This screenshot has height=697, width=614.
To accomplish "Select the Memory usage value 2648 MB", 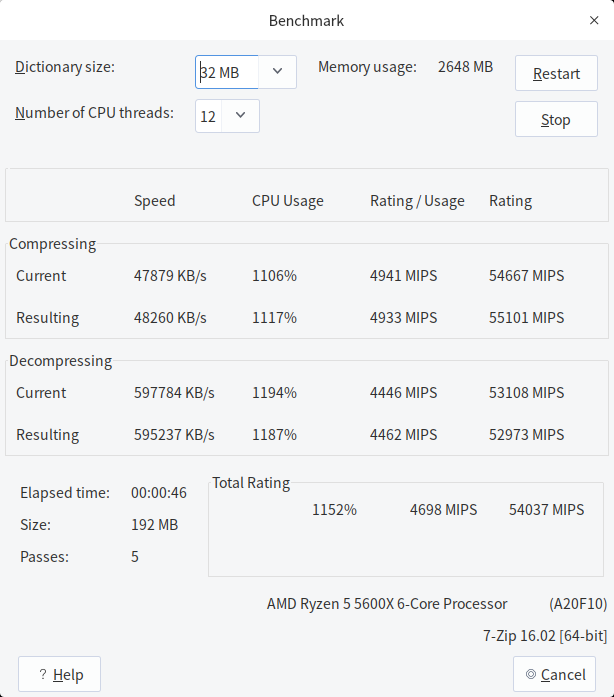I will tap(465, 68).
